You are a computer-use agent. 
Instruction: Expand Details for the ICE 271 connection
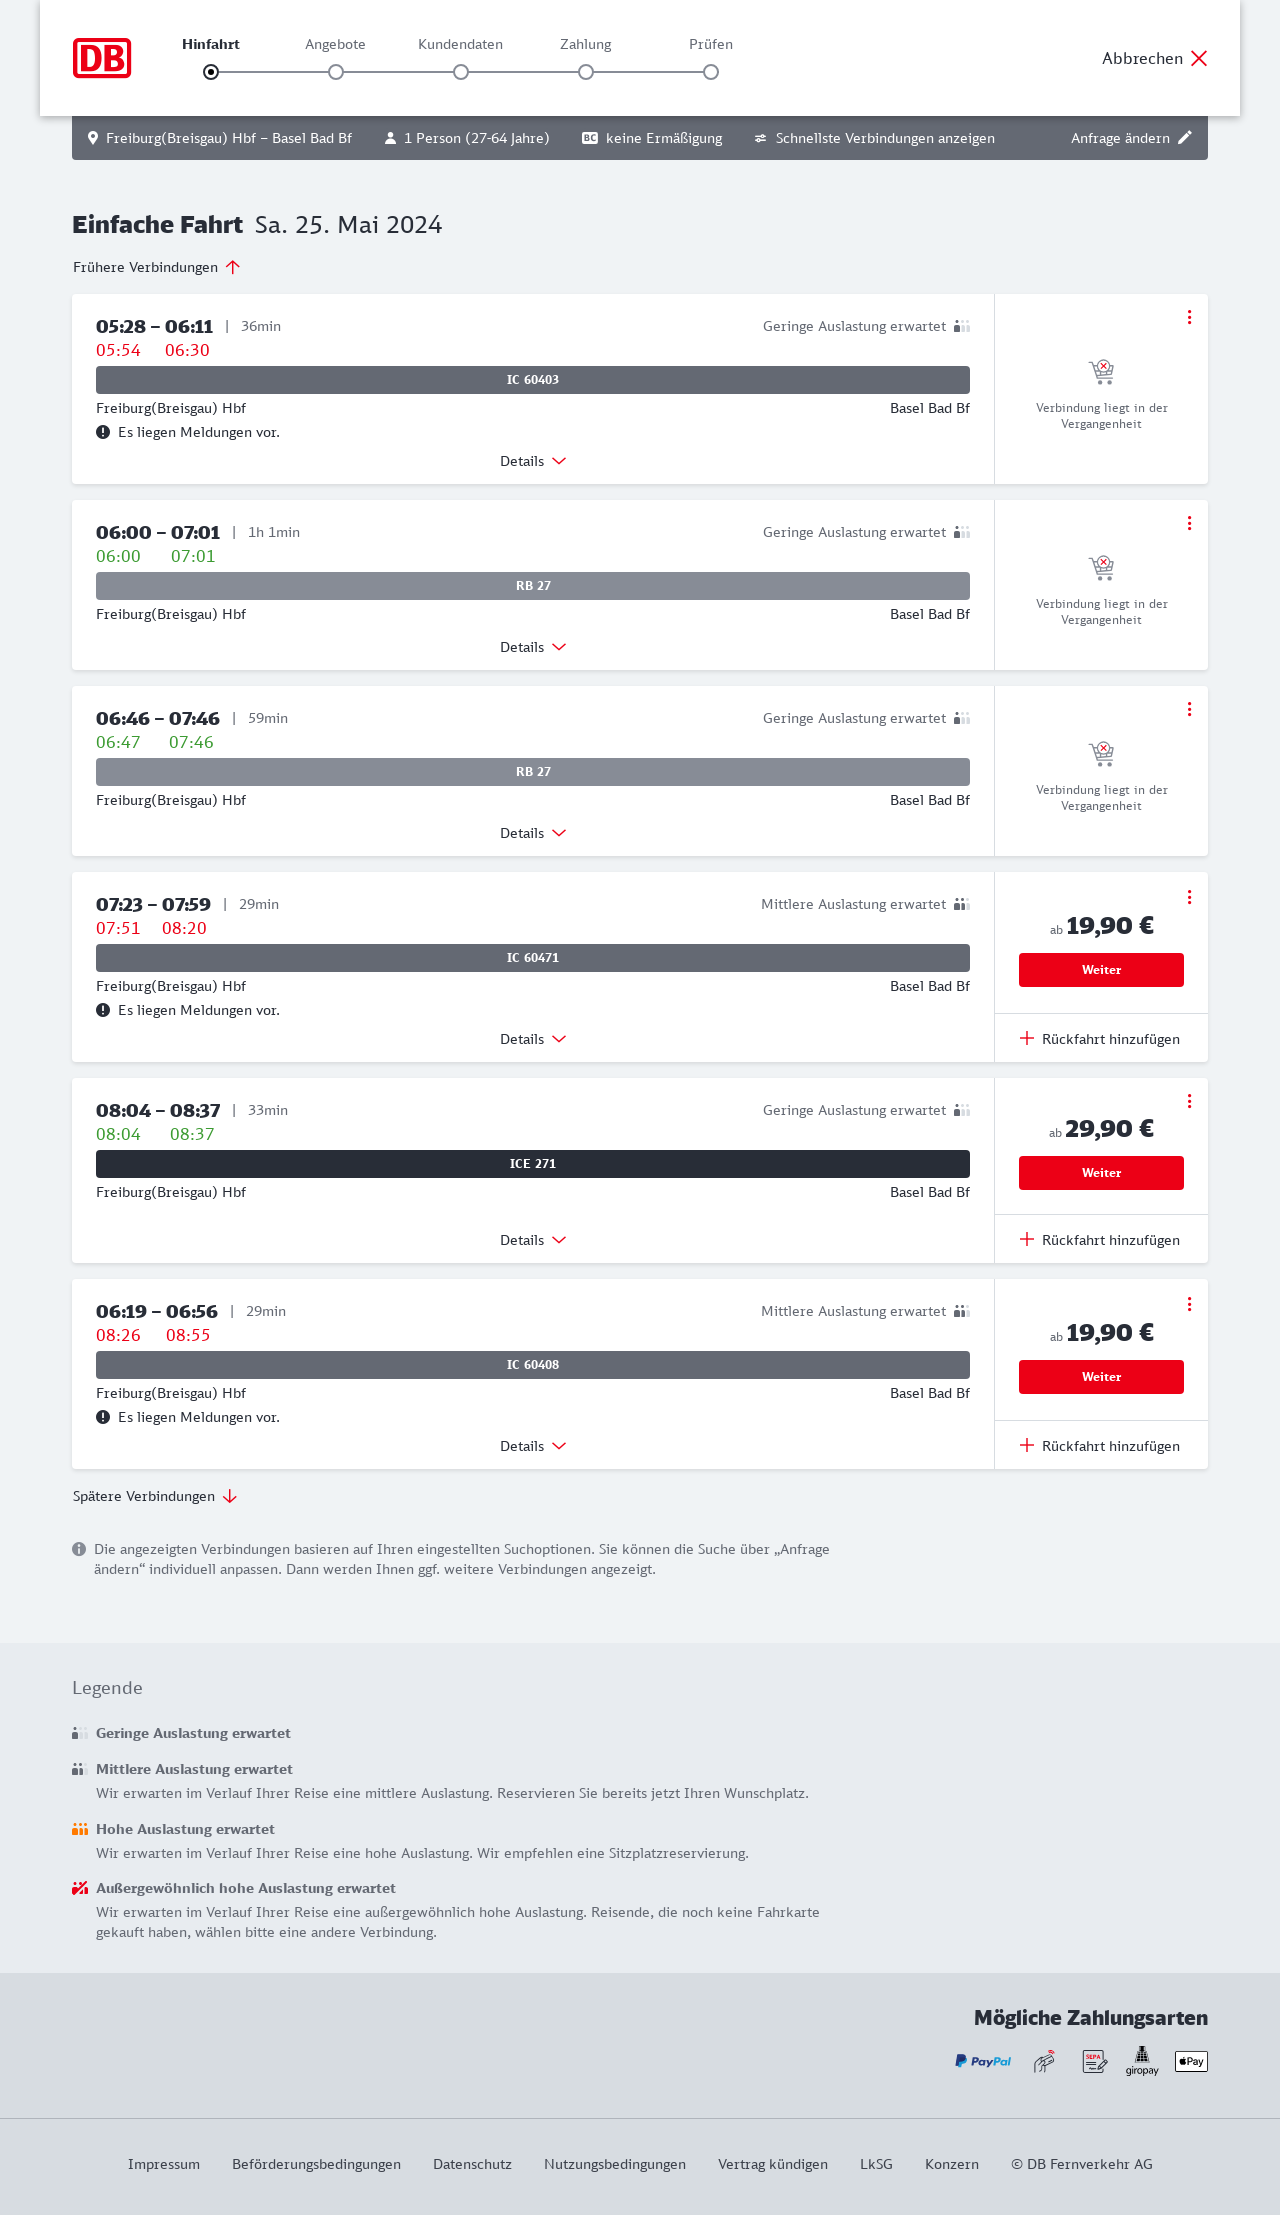(x=533, y=1240)
